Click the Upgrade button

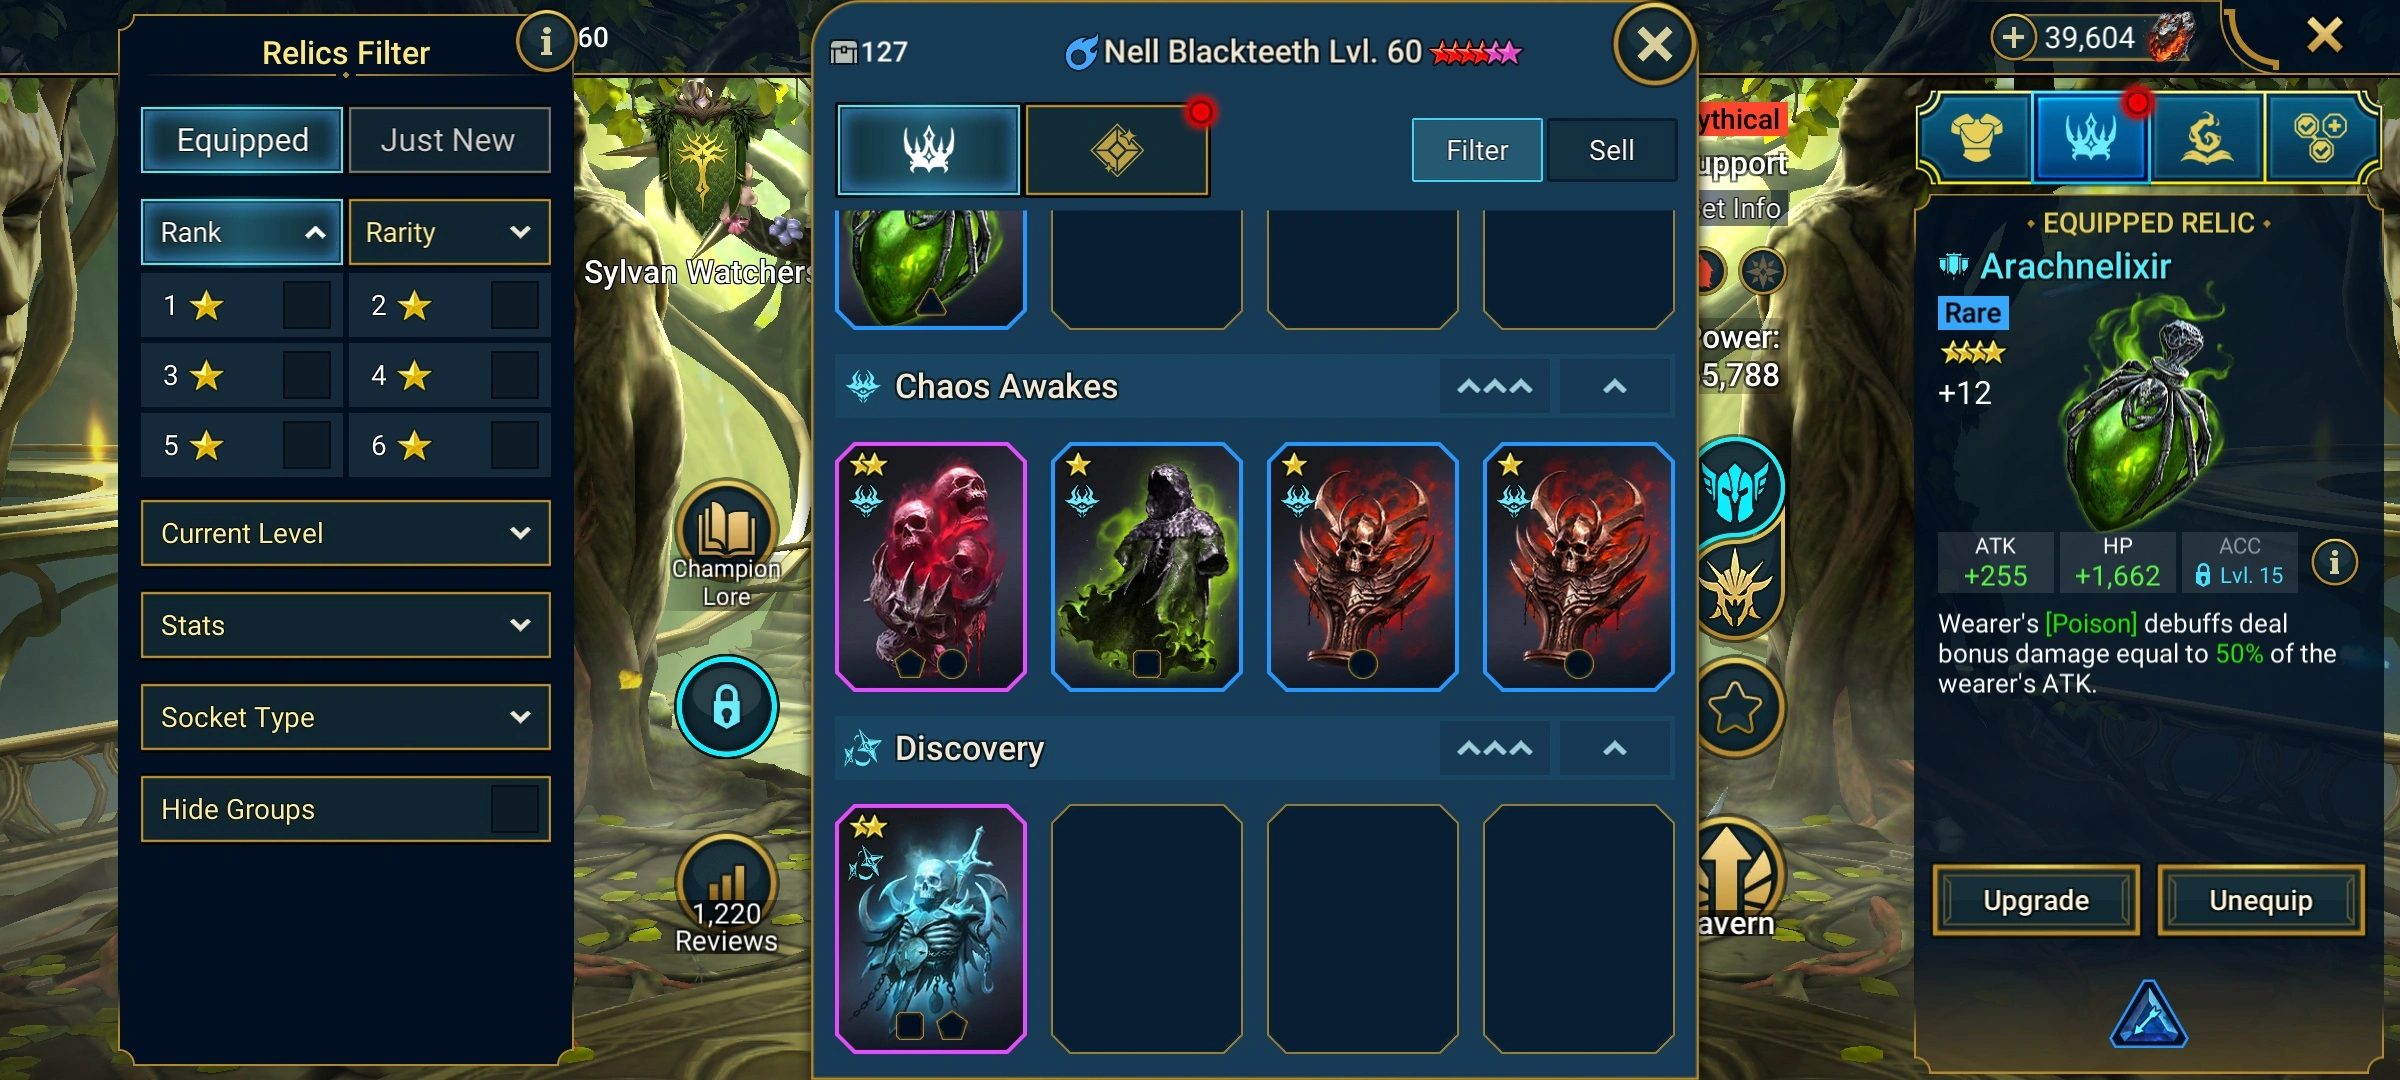pyautogui.click(x=2036, y=900)
